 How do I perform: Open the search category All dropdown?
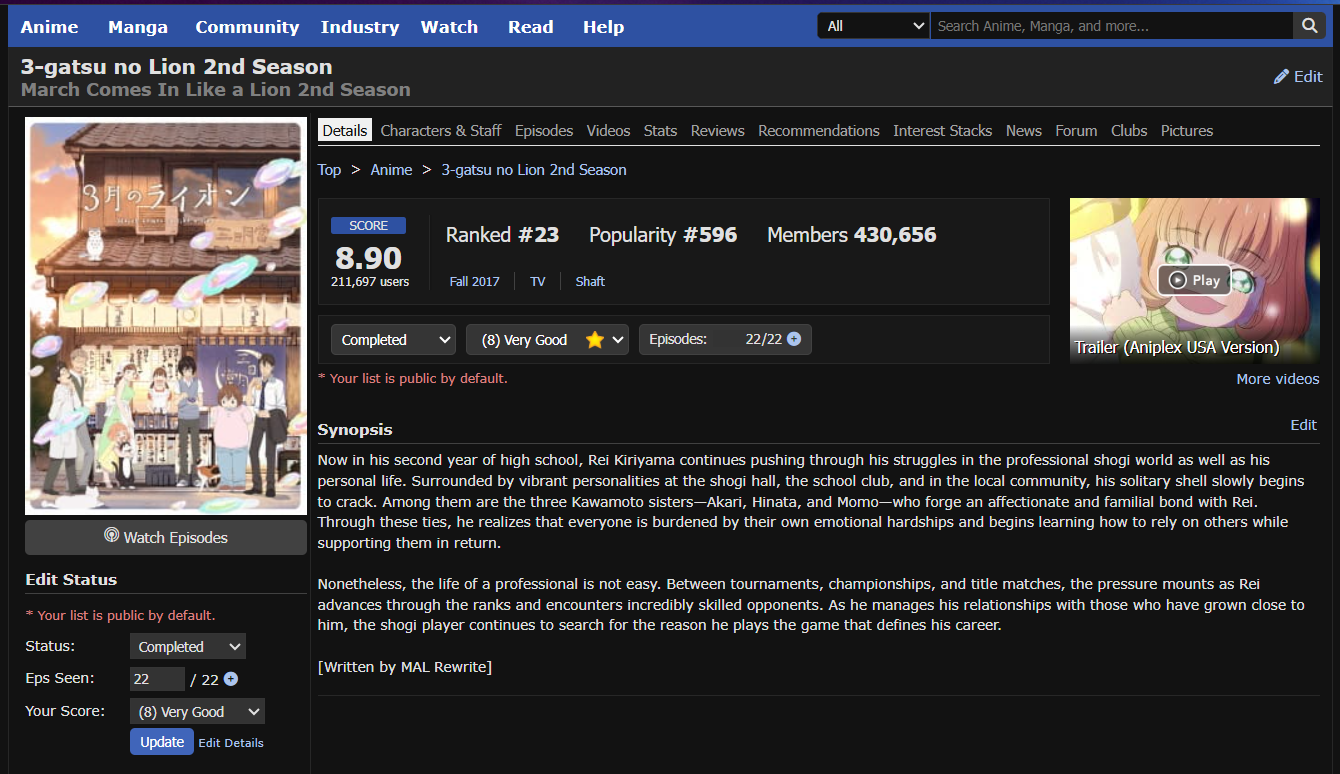[873, 26]
